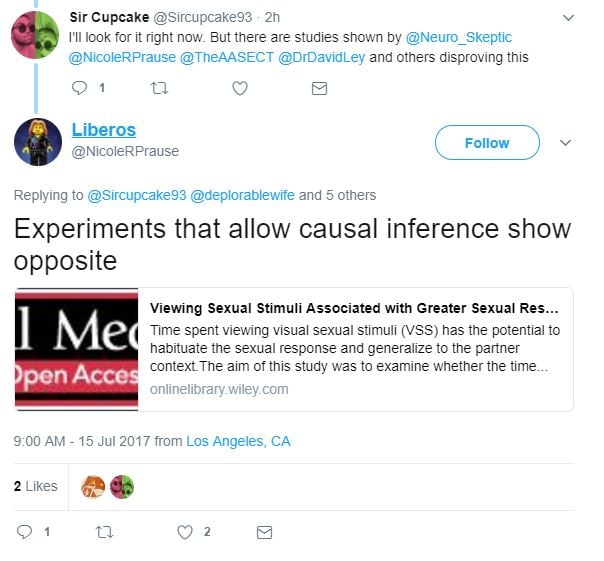
Task: Expand options chevron on Sir Cupcake's tweet
Action: point(569,18)
